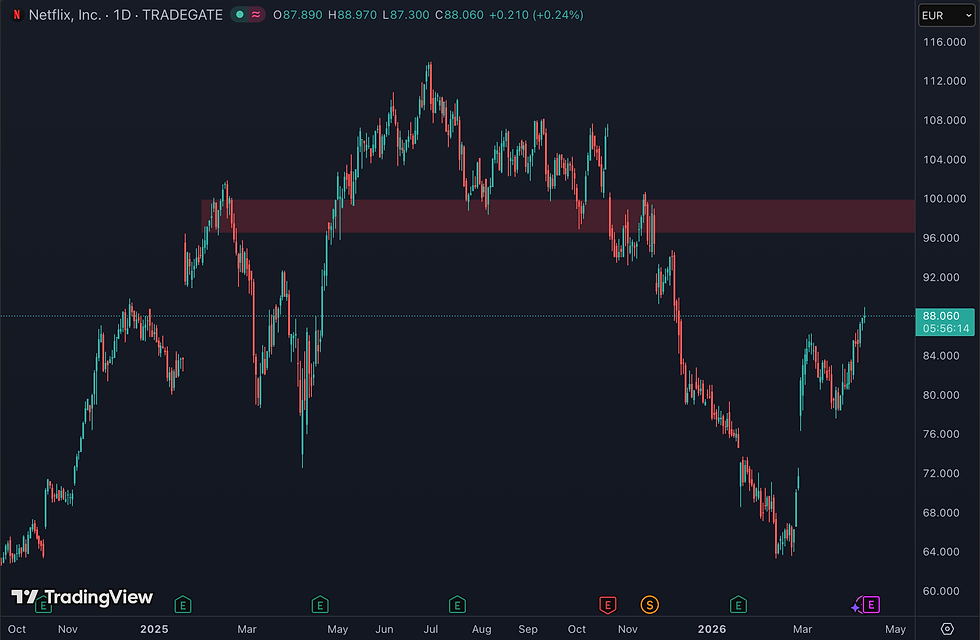
Task: Click the 116.000 price axis label
Action: click(944, 42)
